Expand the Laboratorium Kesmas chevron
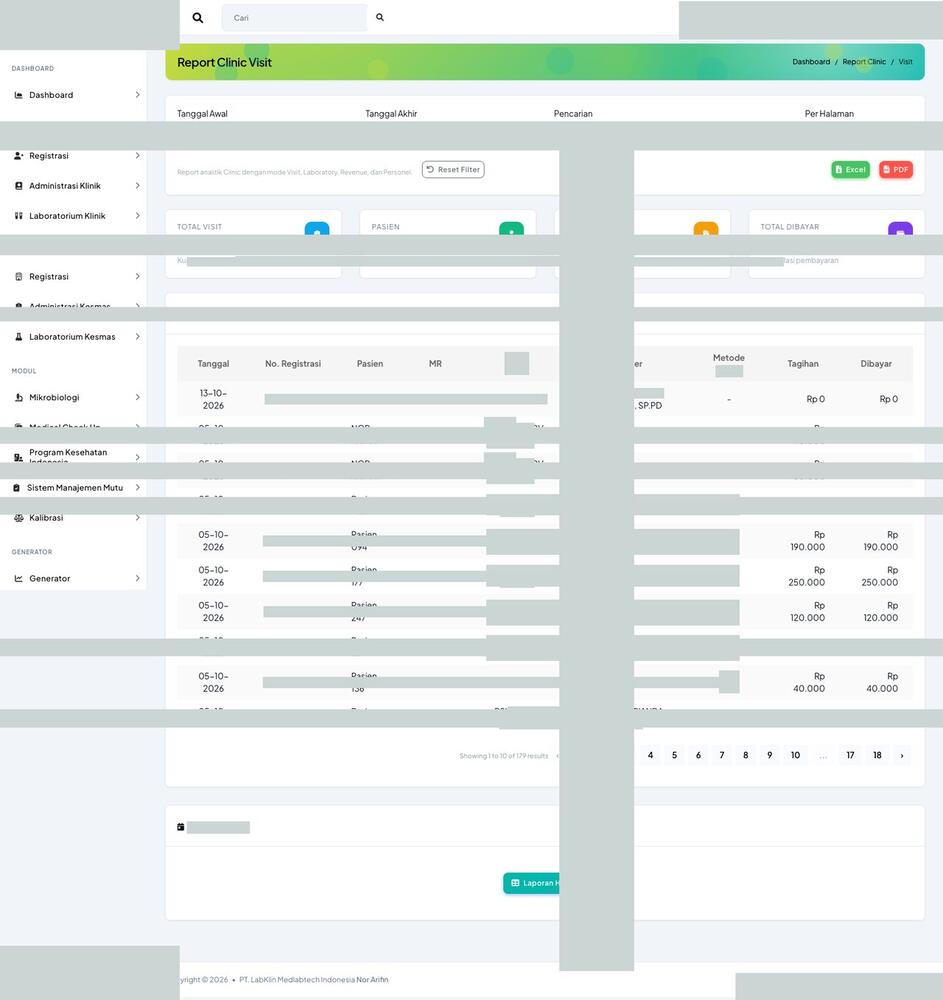This screenshot has width=943, height=1000. point(137,337)
